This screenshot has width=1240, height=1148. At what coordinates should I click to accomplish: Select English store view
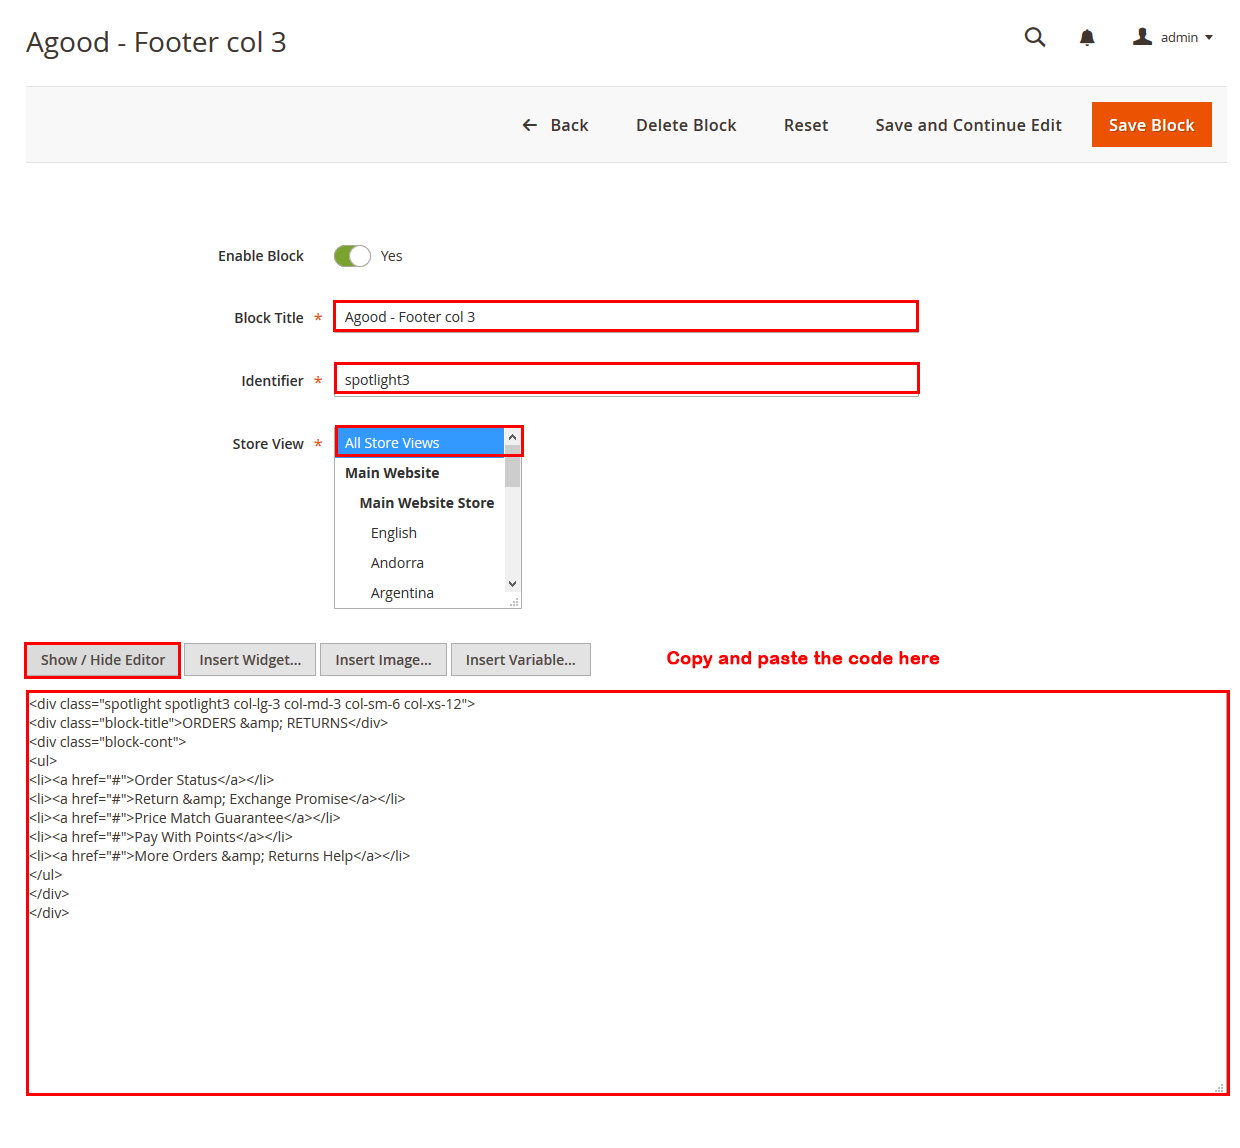point(420,533)
